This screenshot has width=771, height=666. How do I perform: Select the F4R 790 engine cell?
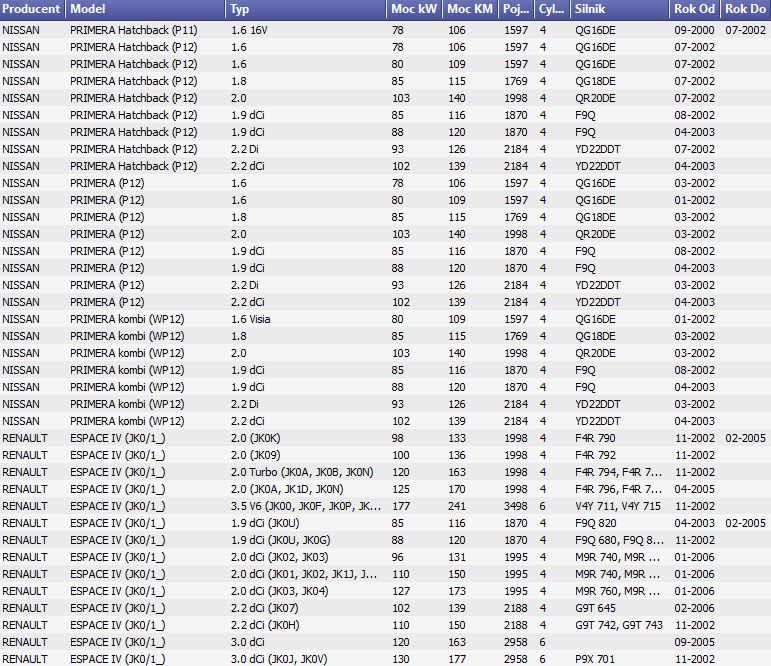click(x=595, y=438)
